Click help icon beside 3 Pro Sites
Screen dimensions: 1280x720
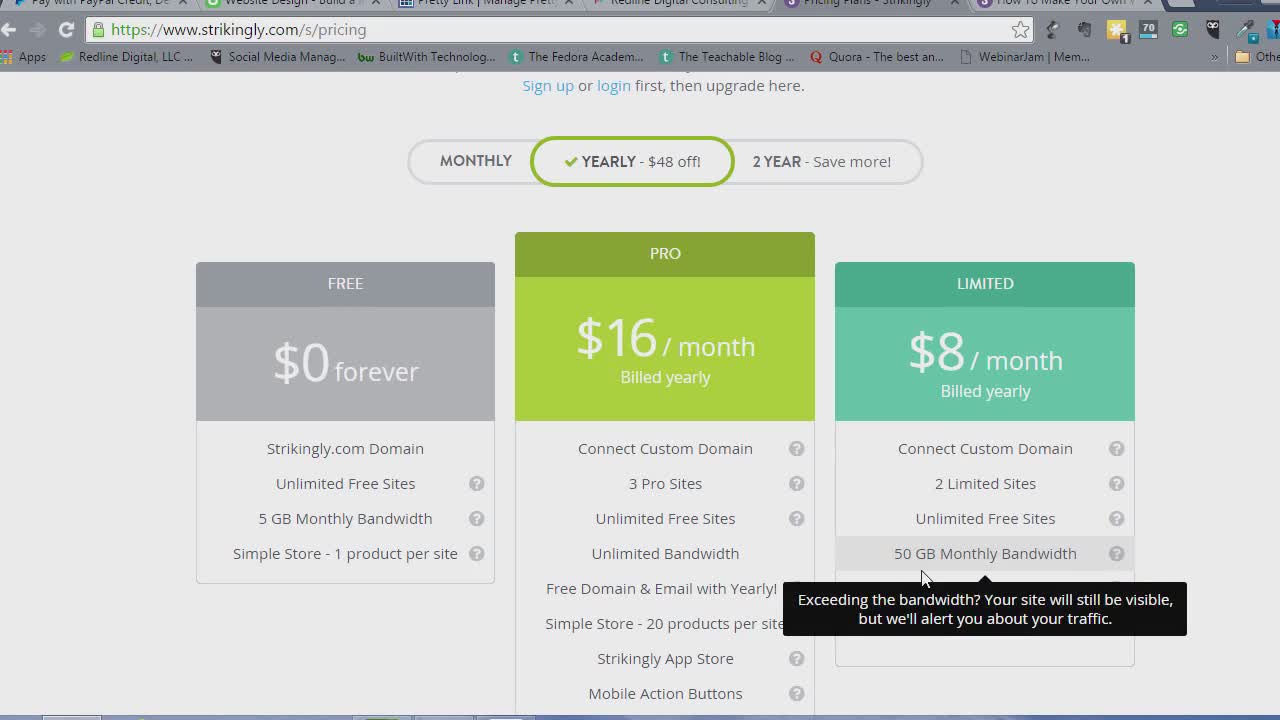point(797,483)
